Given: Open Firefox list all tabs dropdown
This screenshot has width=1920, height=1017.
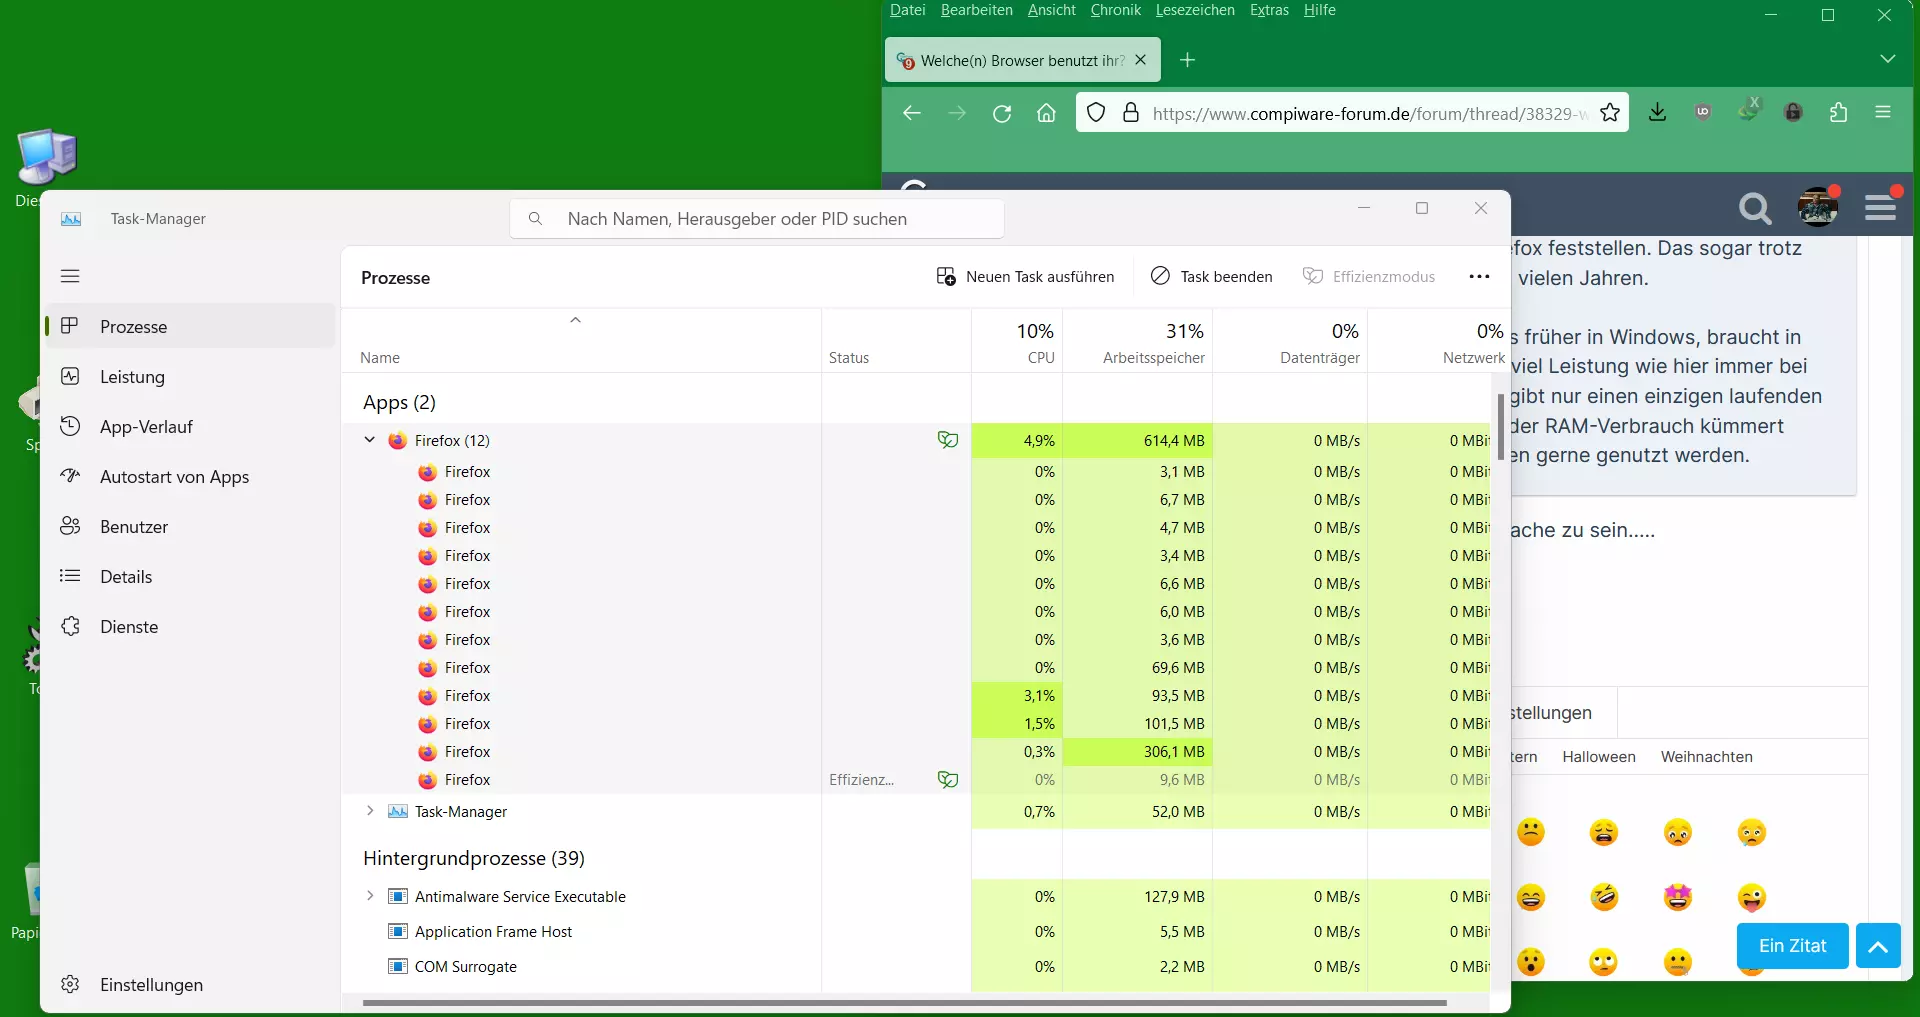Looking at the screenshot, I should click(1887, 59).
